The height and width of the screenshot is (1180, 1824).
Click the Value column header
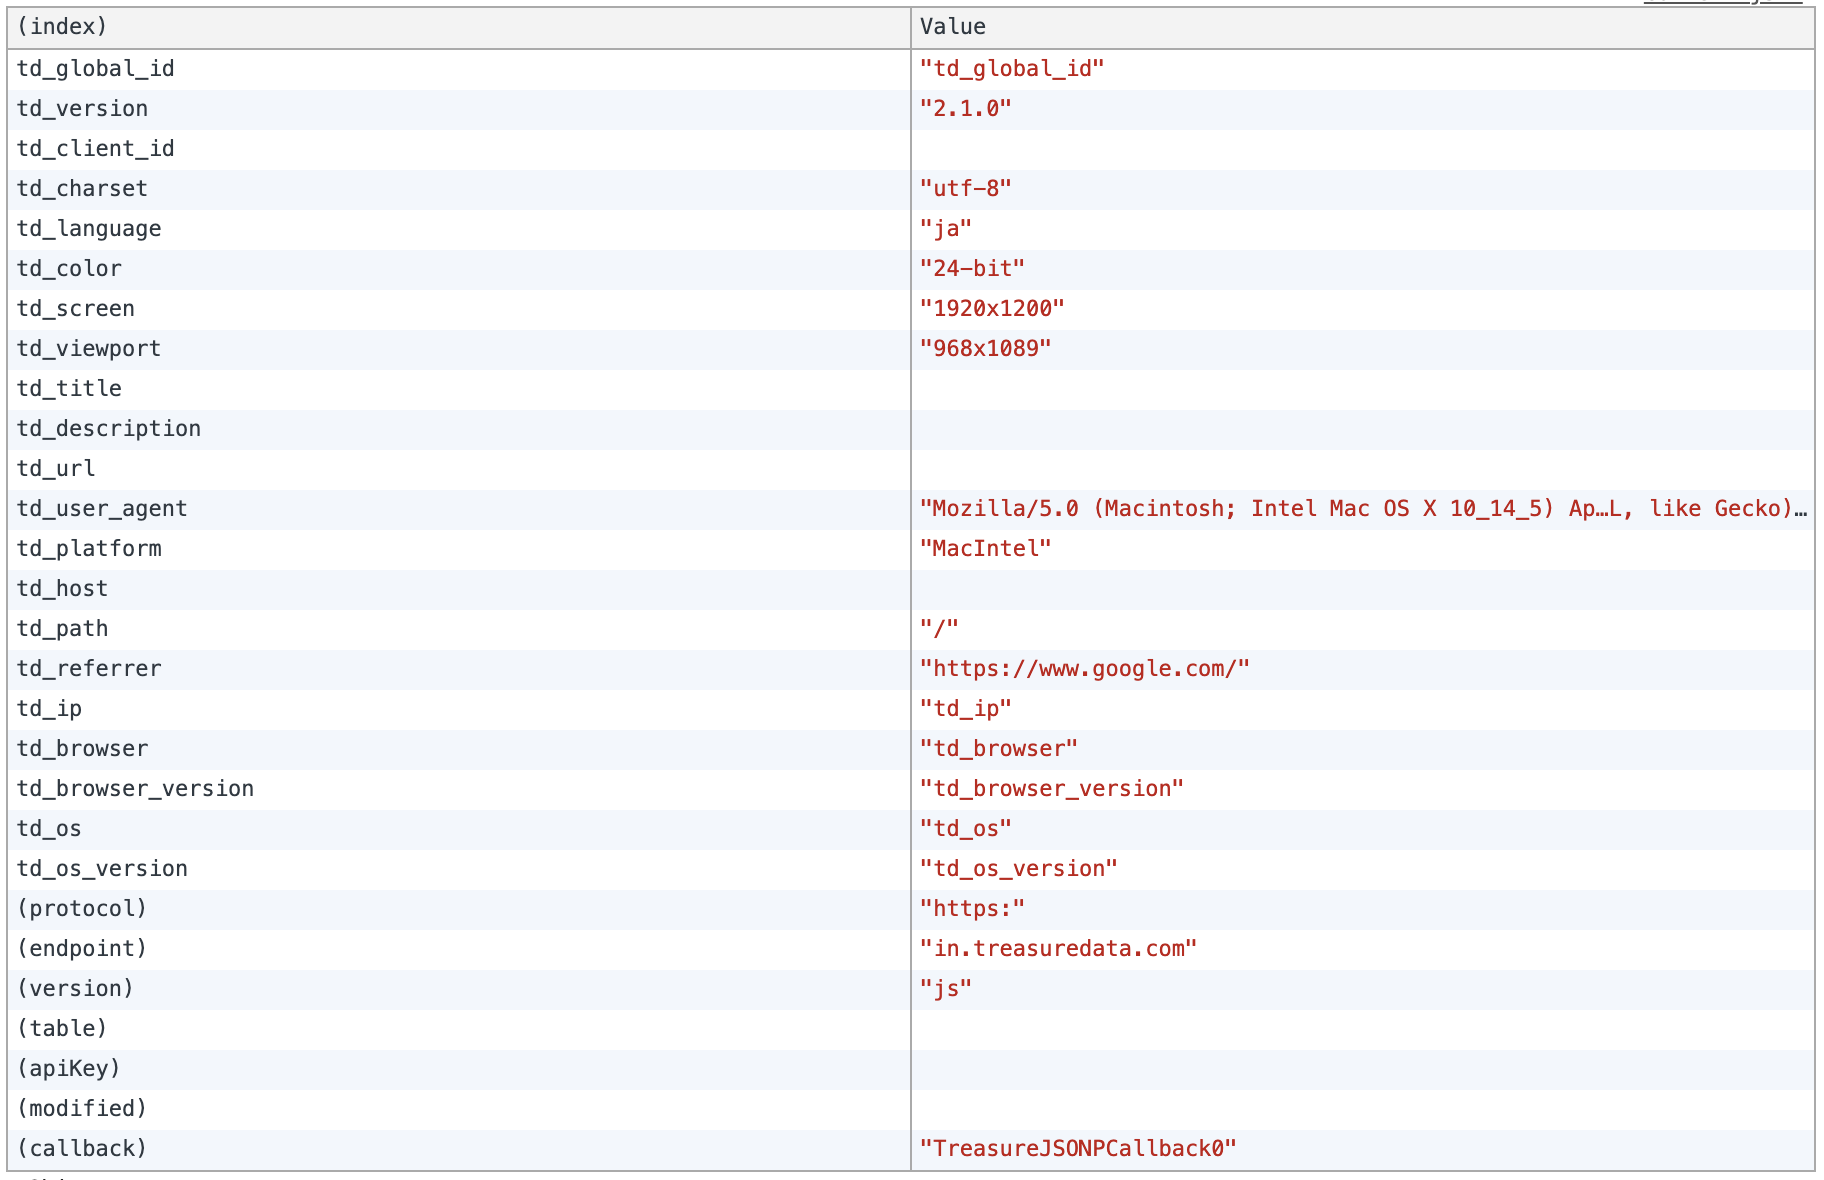click(x=1362, y=28)
